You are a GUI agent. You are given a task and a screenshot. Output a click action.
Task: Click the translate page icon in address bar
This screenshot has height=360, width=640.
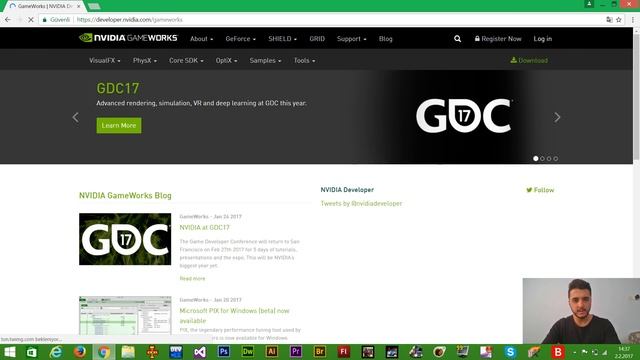[609, 20]
